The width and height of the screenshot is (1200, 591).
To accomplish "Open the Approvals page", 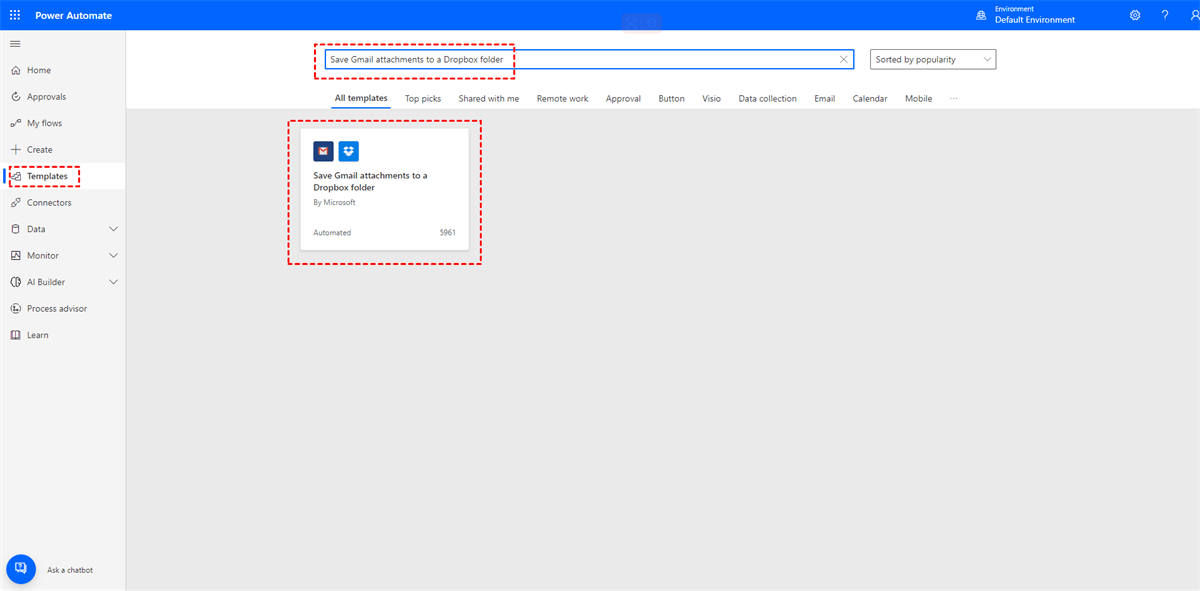I will (47, 97).
